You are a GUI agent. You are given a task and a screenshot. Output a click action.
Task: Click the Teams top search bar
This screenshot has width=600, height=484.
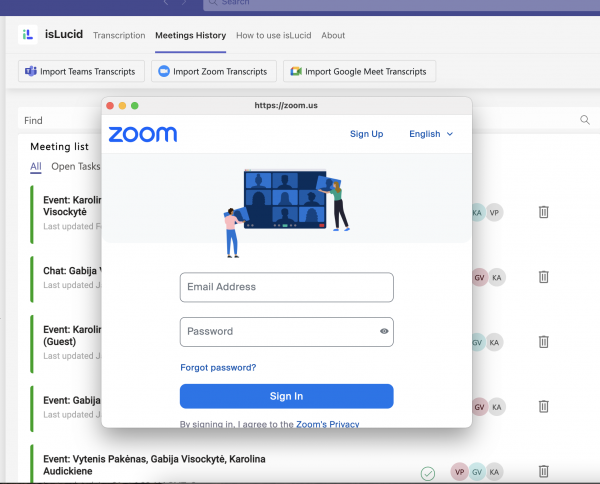coord(401,4)
